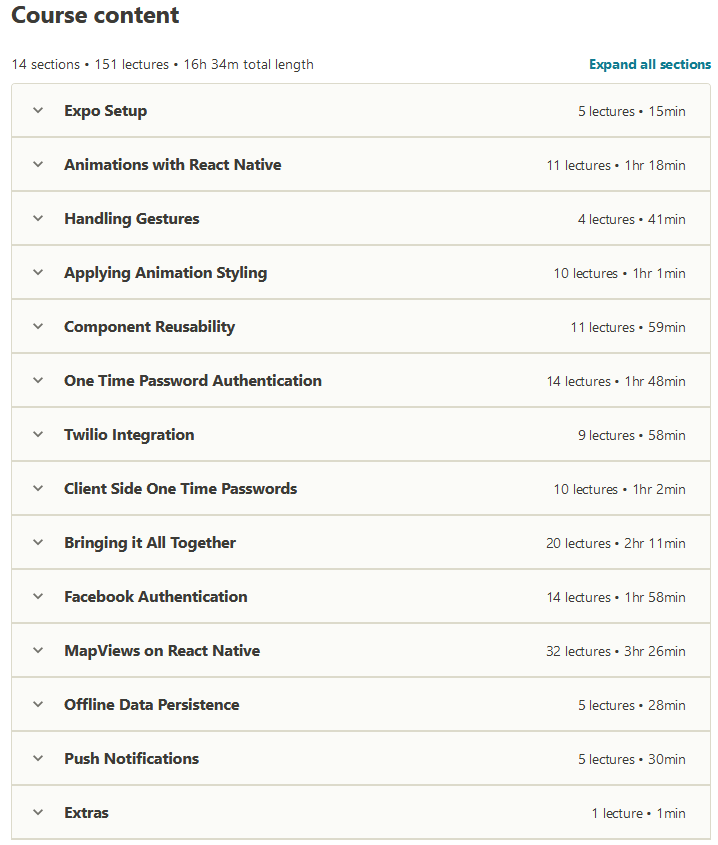This screenshot has width=718, height=845.
Task: Open Twilio Integration section chevron
Action: coord(38,434)
